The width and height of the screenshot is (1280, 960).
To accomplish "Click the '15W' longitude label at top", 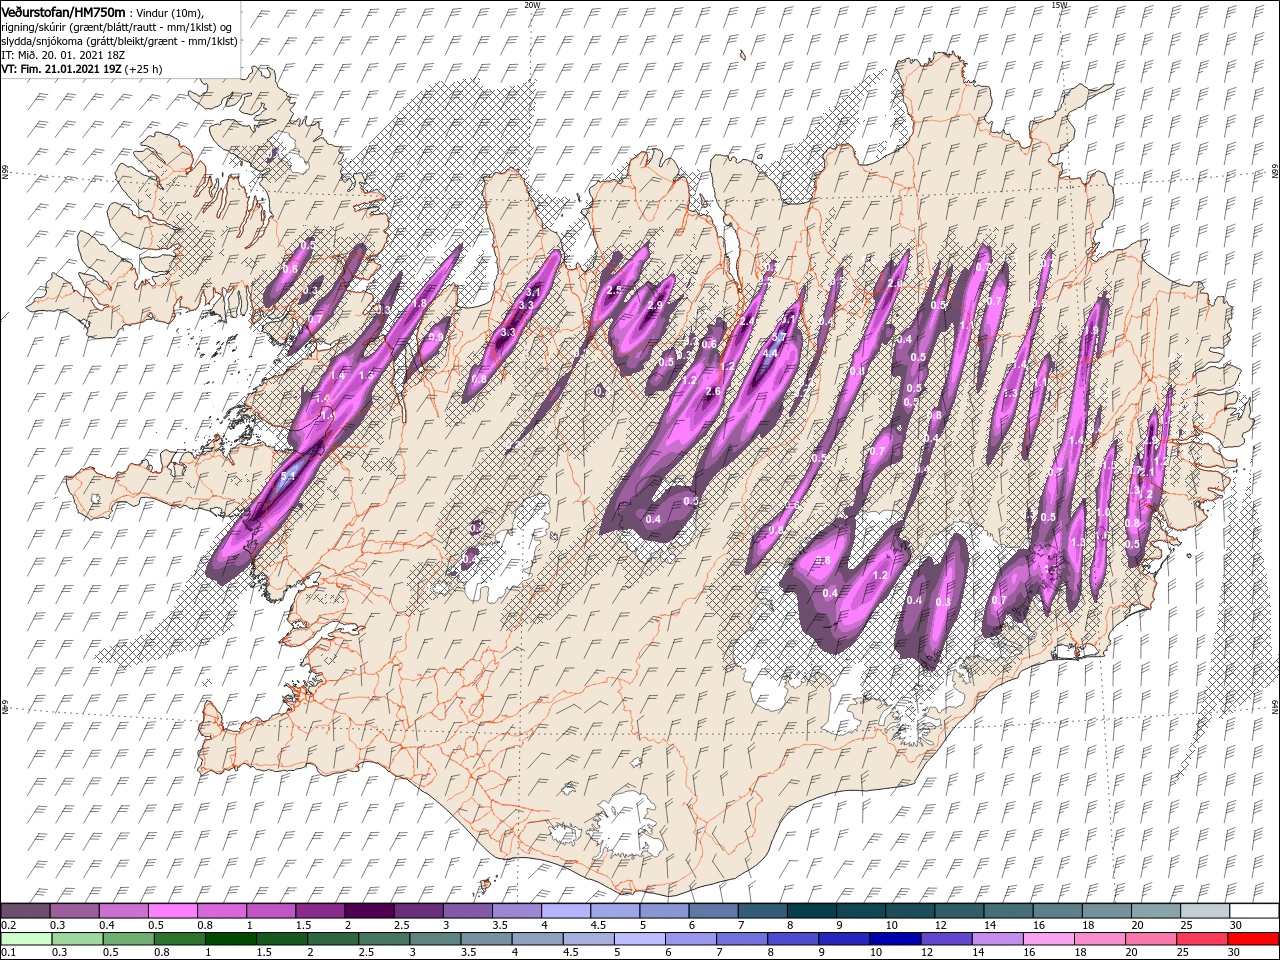I will coord(1060,5).
